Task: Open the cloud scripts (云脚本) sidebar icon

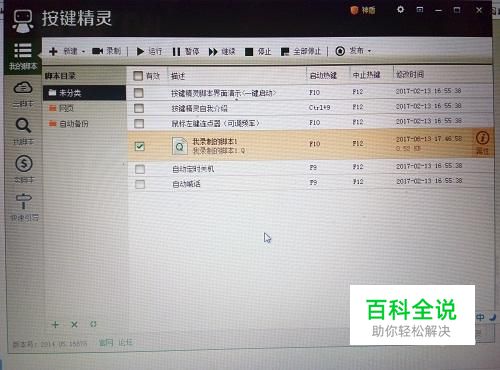Action: (x=23, y=88)
